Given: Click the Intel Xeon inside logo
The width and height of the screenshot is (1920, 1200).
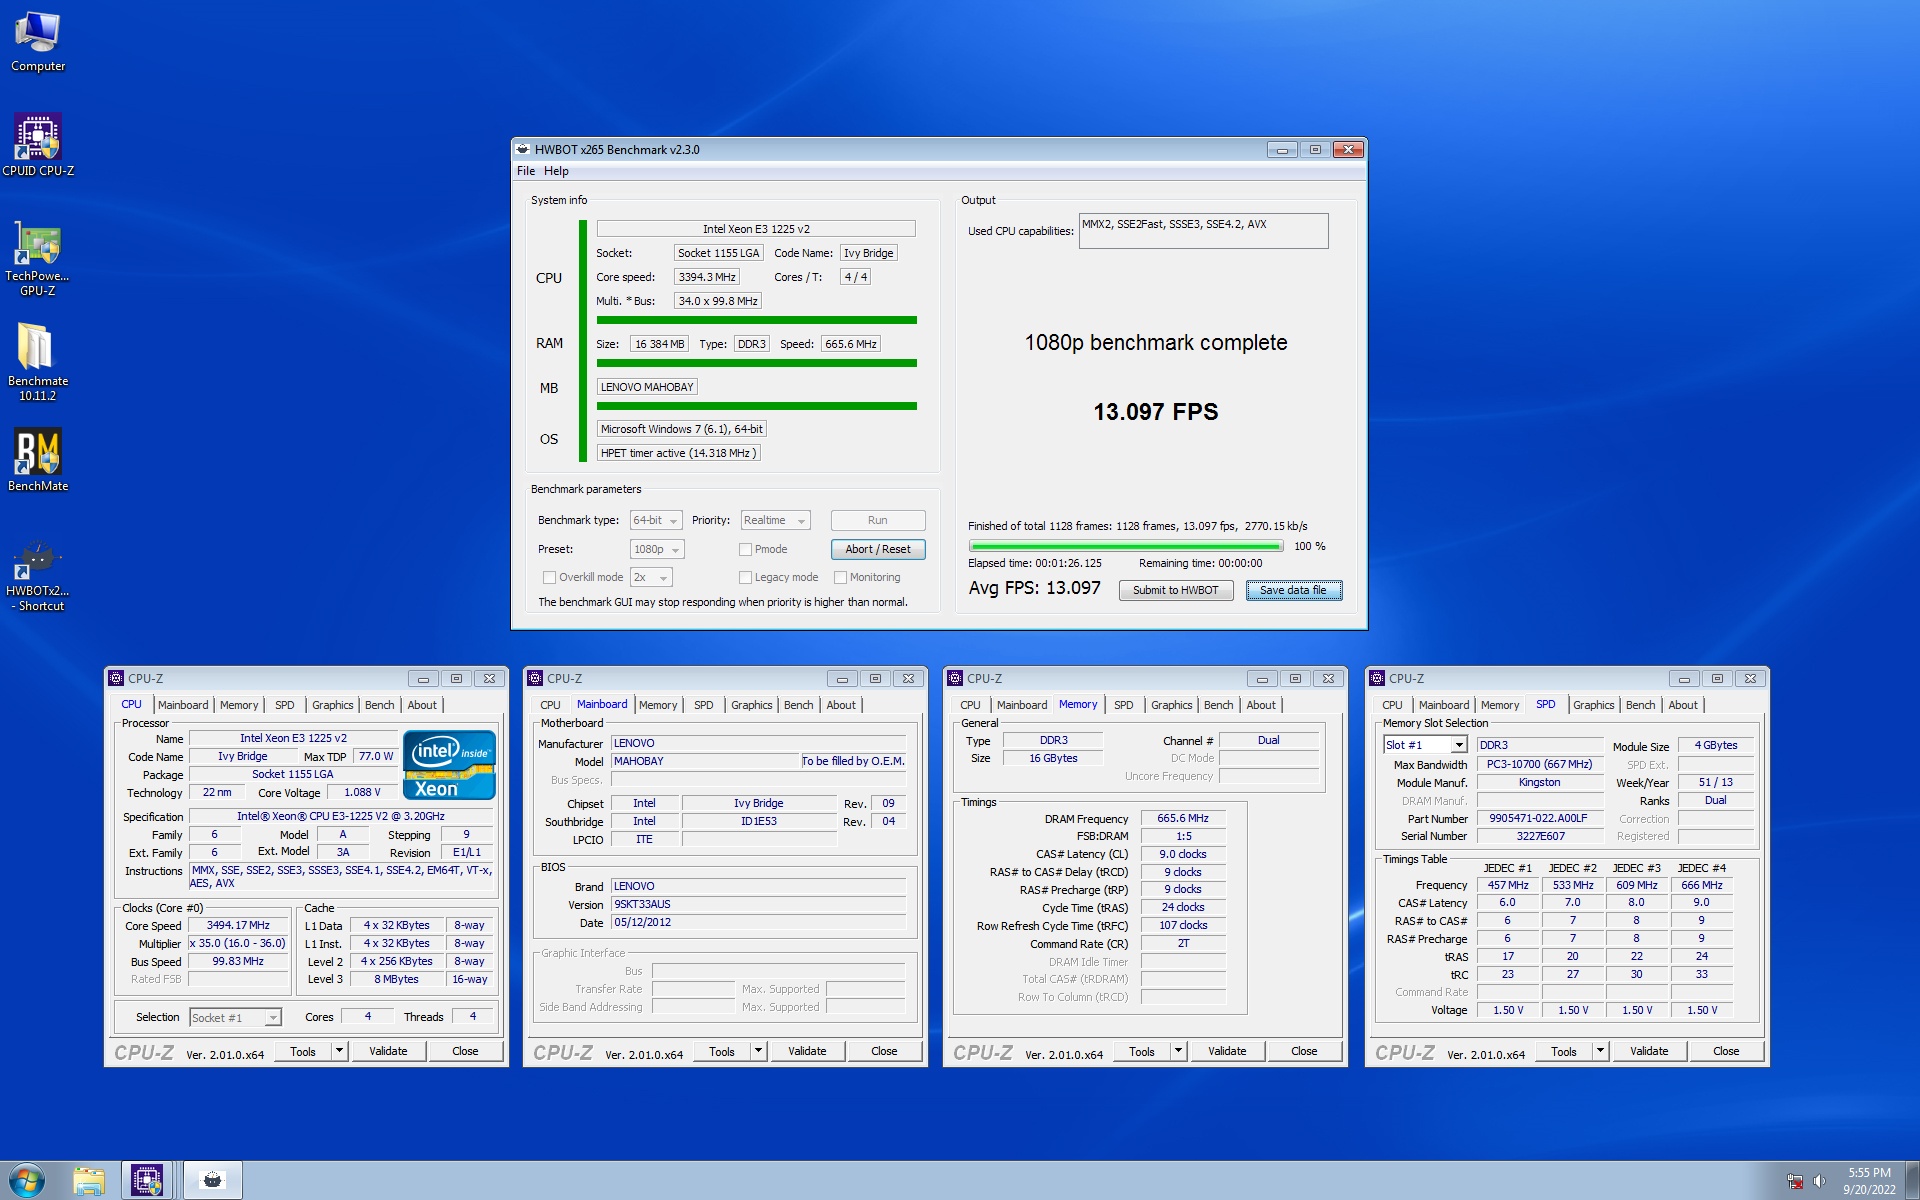Looking at the screenshot, I should point(449,765).
